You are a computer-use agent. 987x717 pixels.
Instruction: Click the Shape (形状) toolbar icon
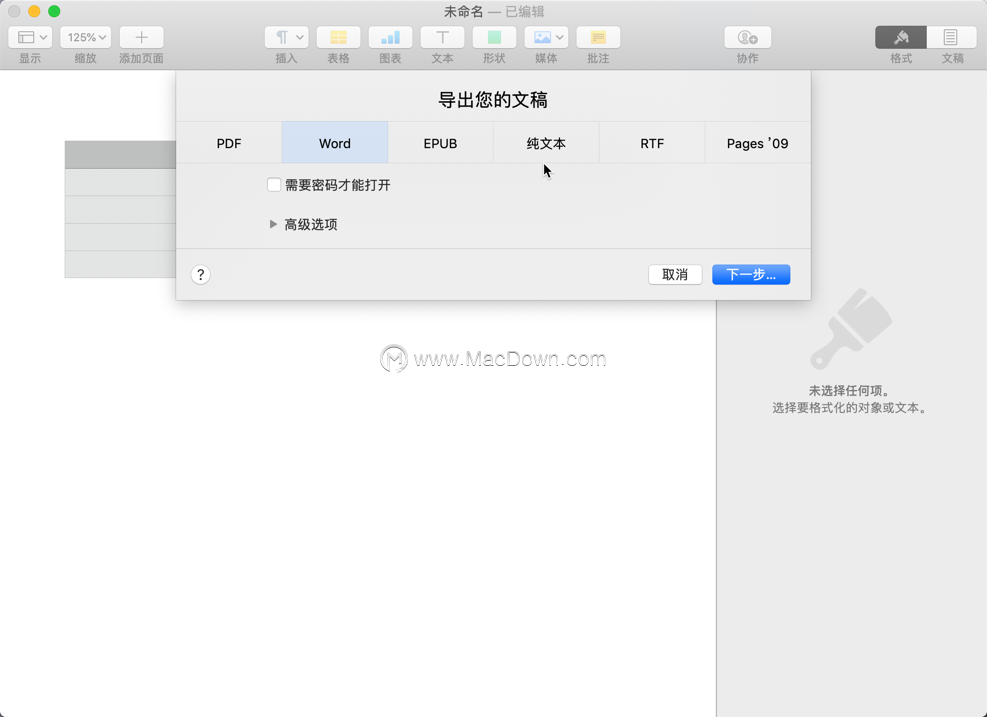click(494, 37)
